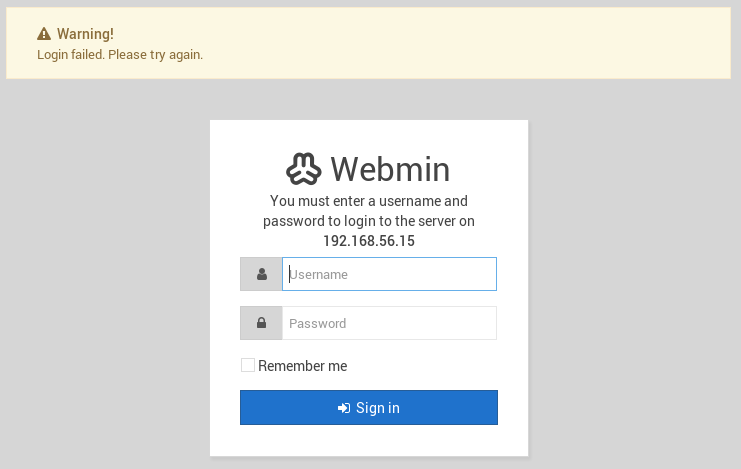
Task: Click the arrow icon on Sign in button
Action: [344, 408]
